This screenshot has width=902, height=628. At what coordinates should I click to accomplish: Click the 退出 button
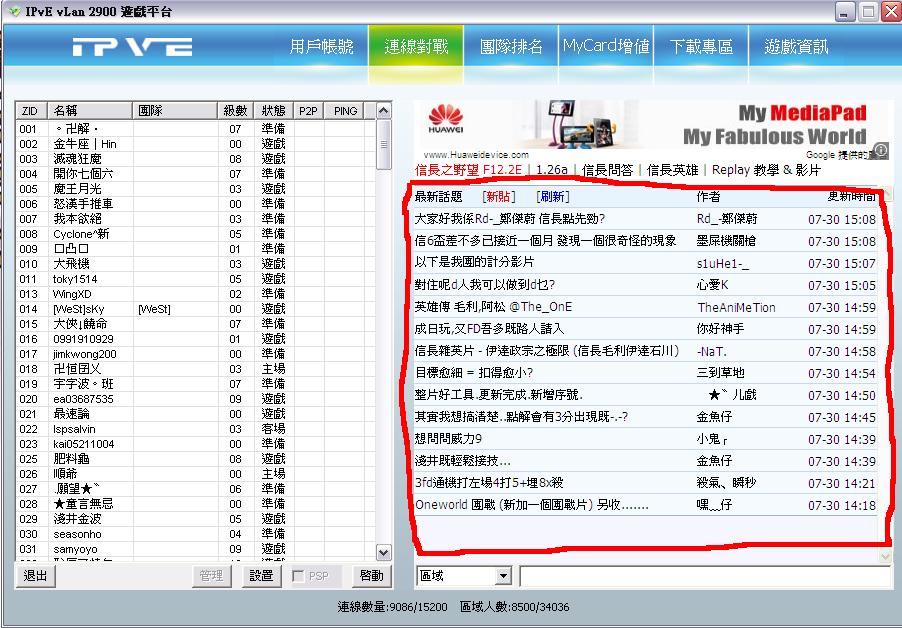(x=35, y=576)
